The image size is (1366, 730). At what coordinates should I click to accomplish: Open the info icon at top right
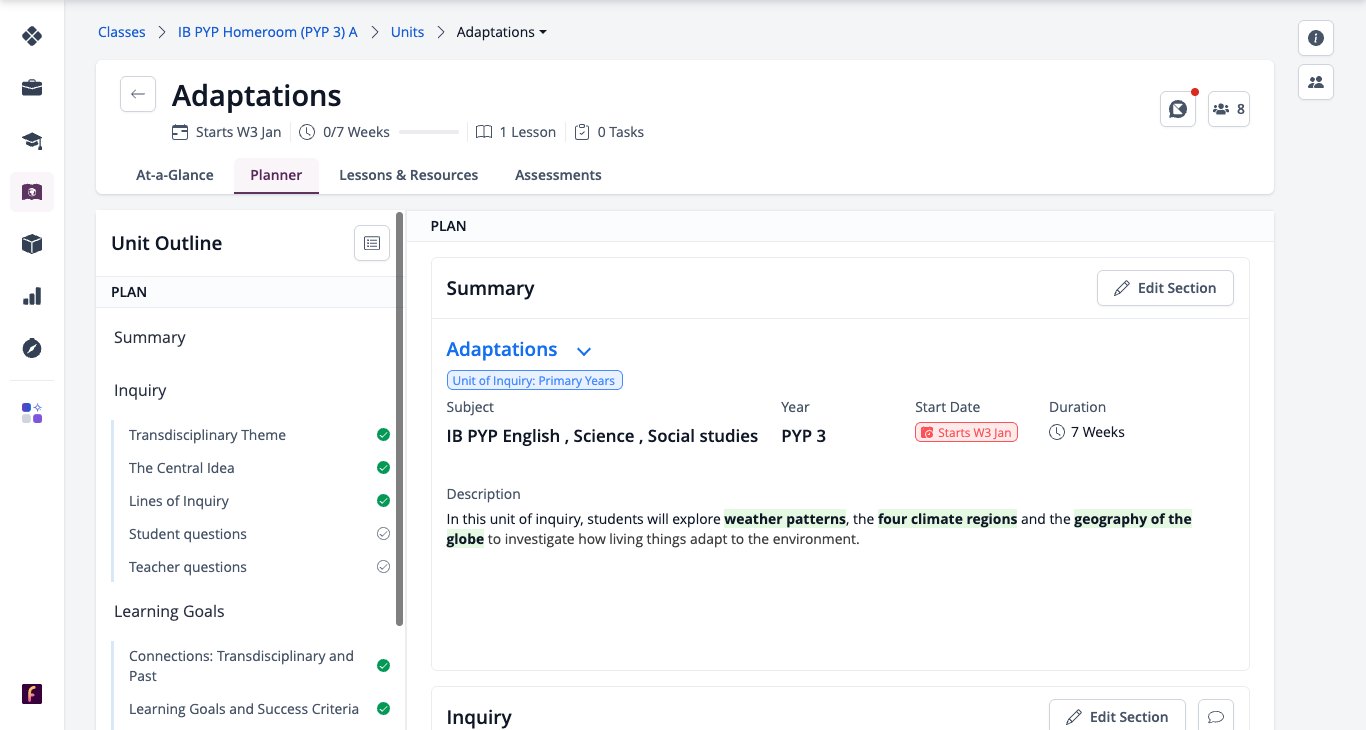tap(1316, 38)
